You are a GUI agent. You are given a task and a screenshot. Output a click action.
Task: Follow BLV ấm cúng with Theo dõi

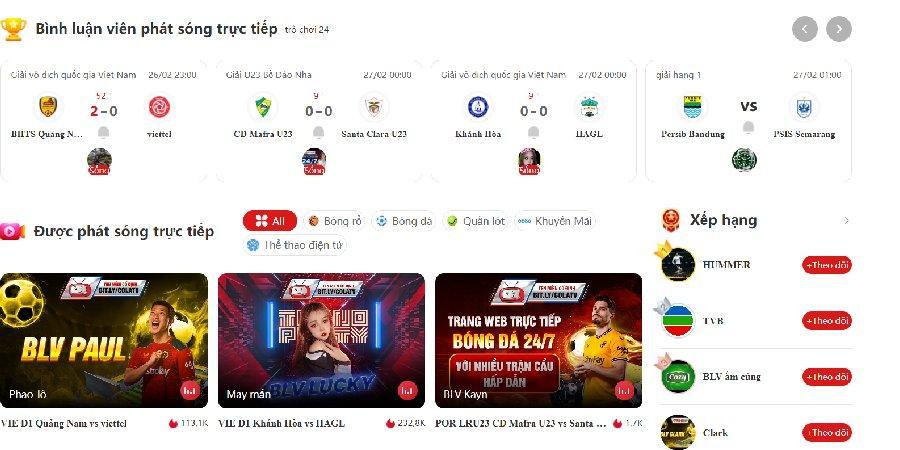point(827,377)
